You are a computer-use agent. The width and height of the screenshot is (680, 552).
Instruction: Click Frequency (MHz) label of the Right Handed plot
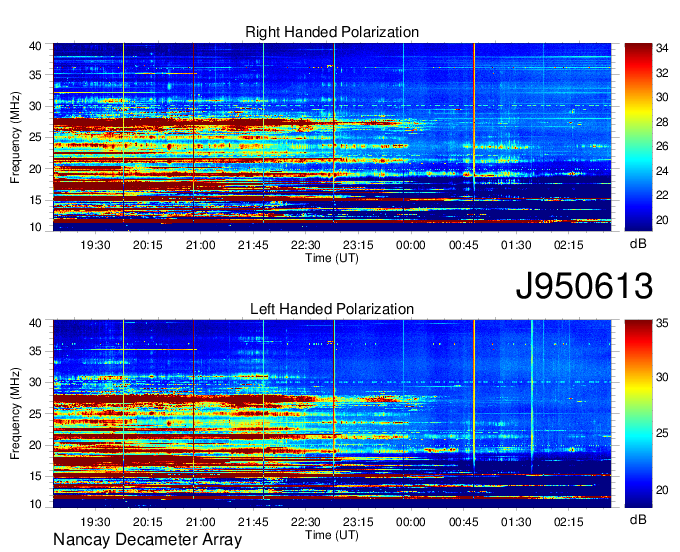(15, 137)
